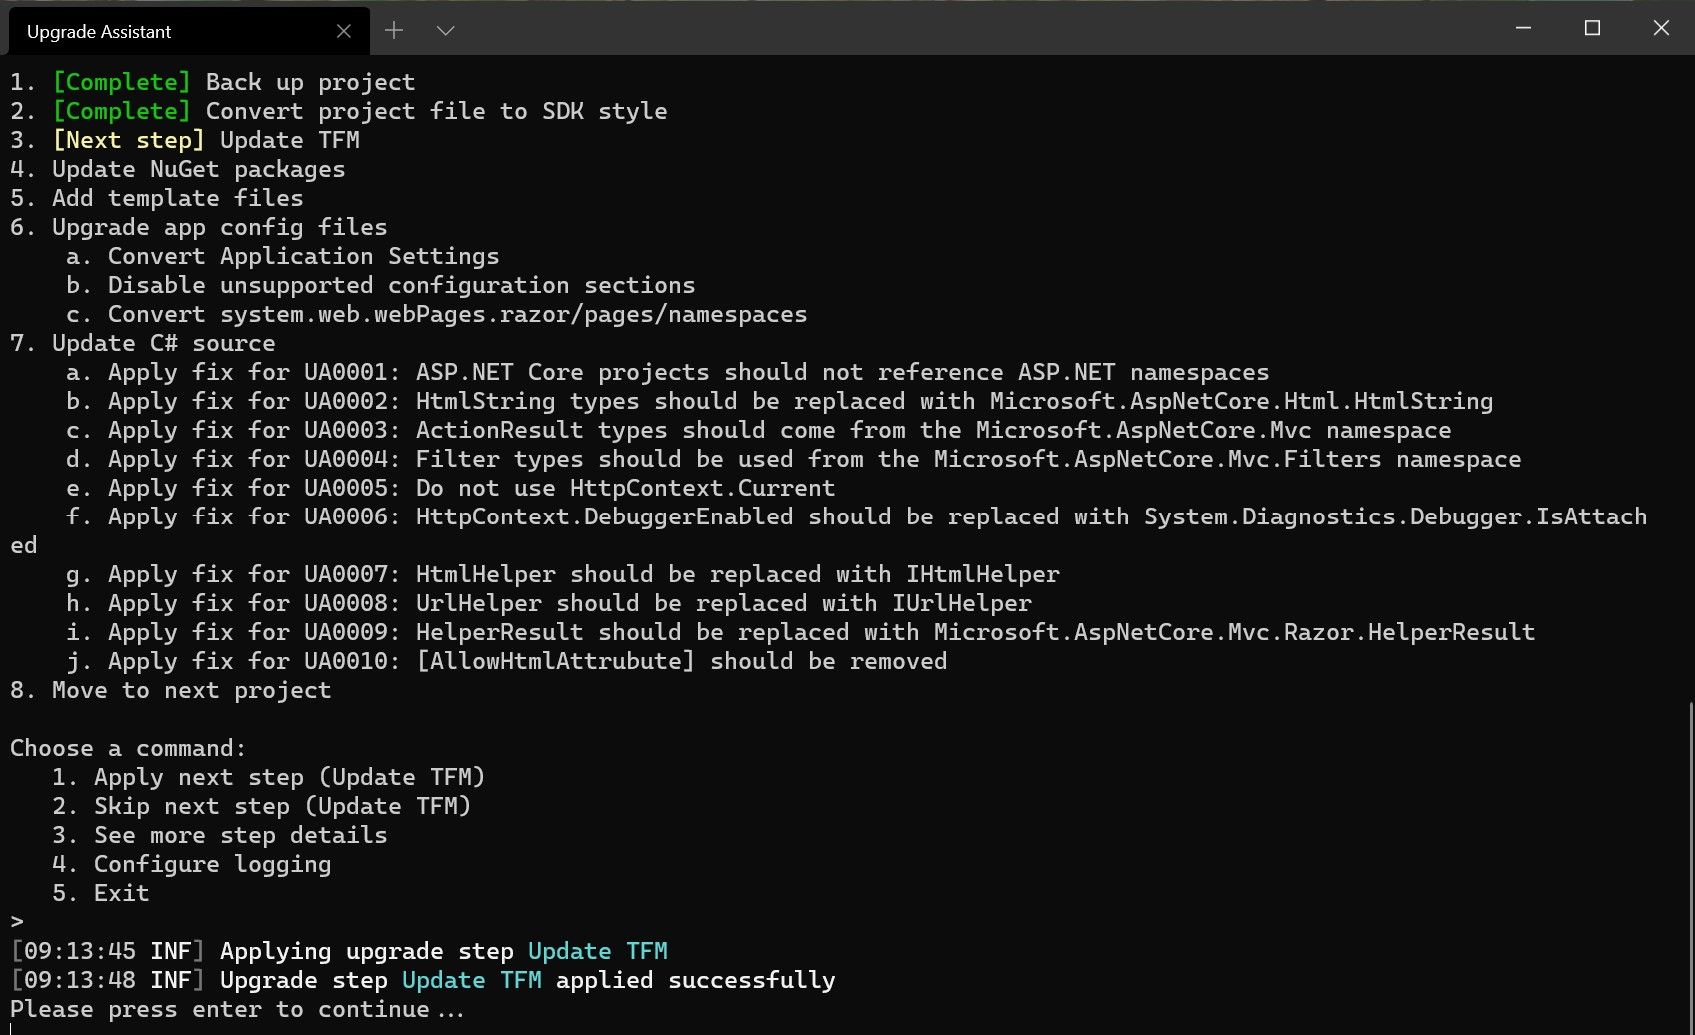This screenshot has width=1695, height=1035.
Task: Click the Move to next project step
Action: coord(170,690)
